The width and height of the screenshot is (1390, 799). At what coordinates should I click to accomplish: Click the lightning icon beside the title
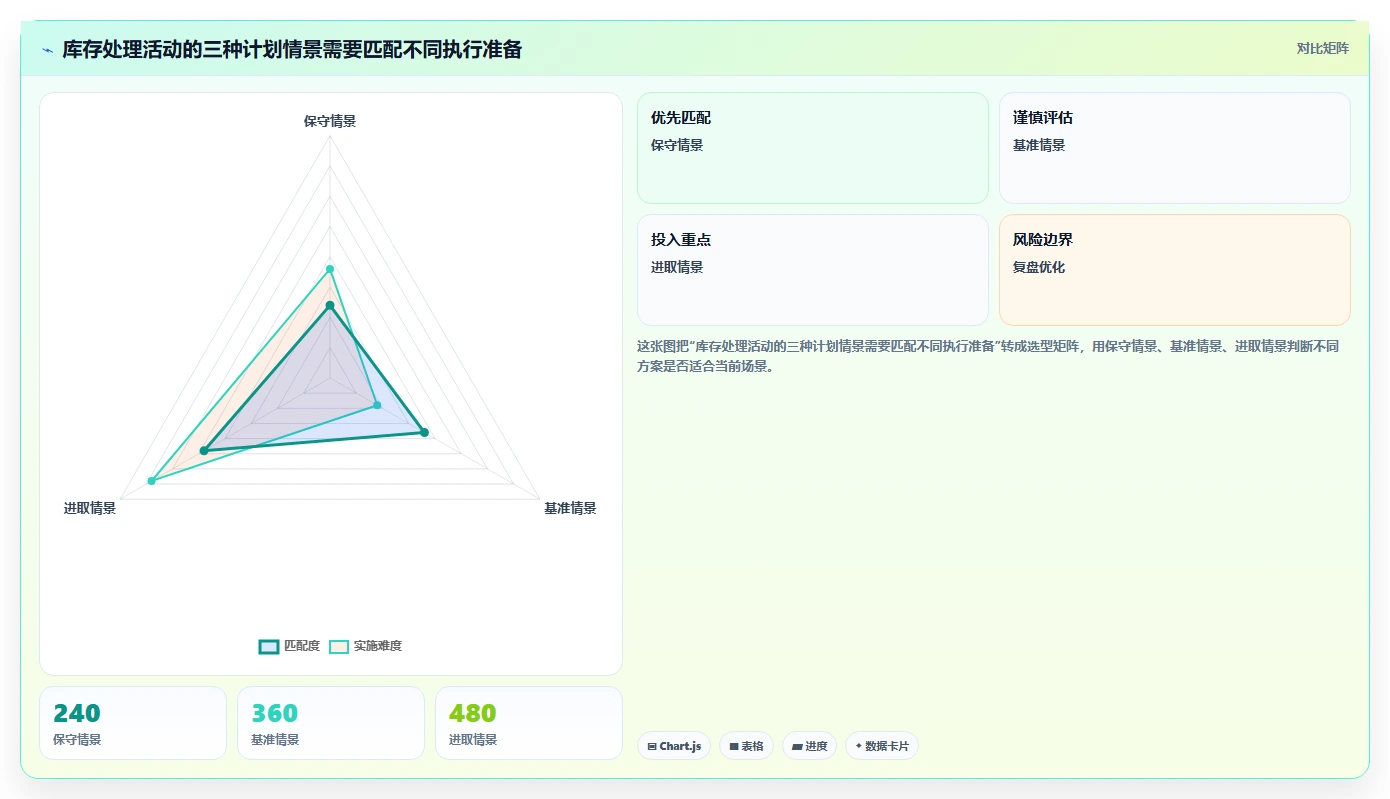pos(47,50)
